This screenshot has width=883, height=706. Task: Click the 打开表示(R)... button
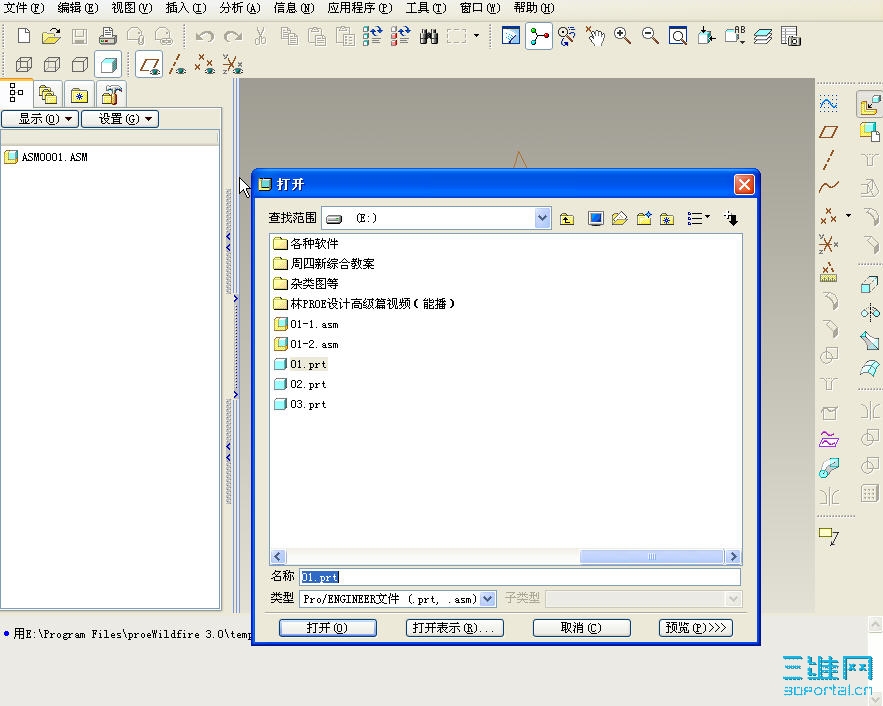(x=454, y=628)
